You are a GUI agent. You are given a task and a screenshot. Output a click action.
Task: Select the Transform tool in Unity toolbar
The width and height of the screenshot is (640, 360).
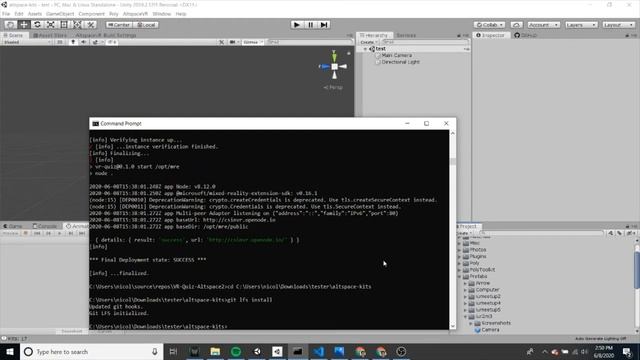pos(77,25)
